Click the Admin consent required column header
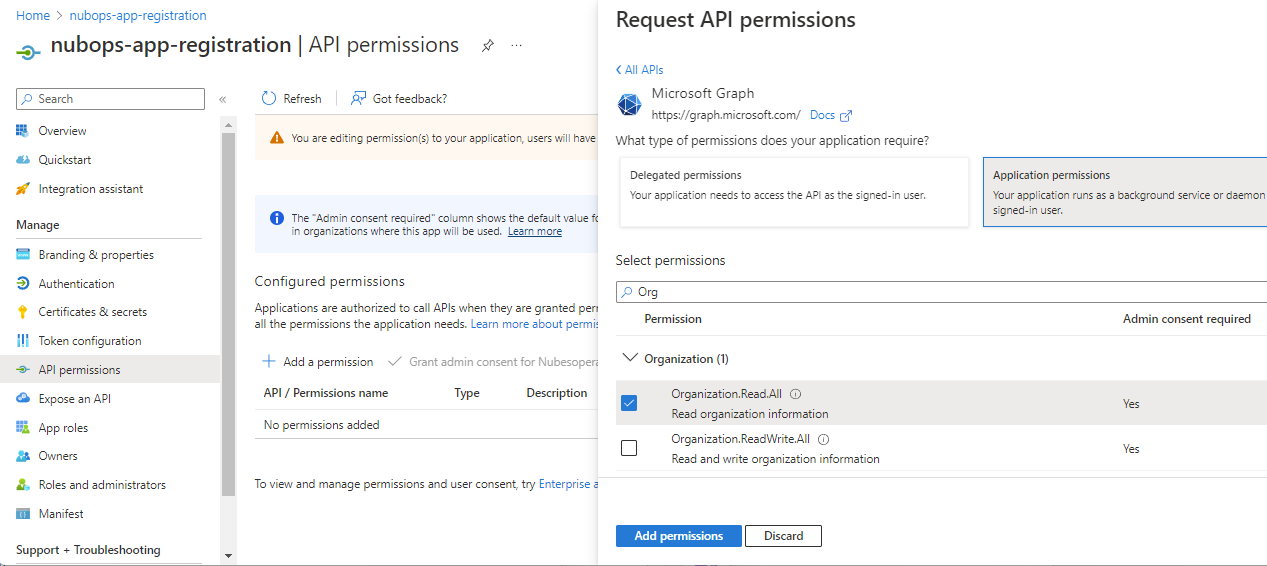 coord(1187,319)
